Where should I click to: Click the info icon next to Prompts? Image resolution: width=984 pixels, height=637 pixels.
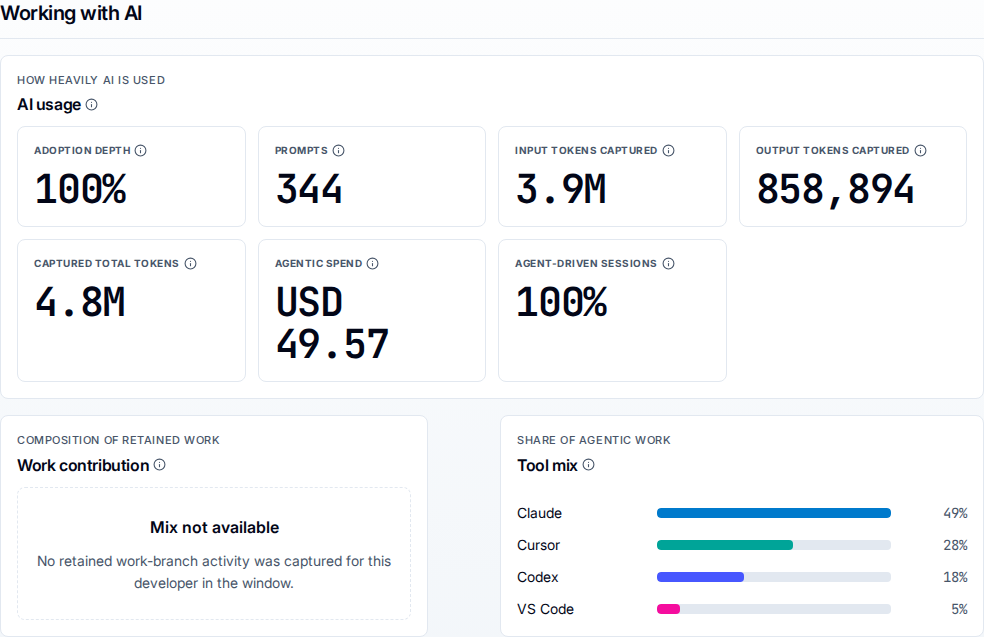point(338,151)
